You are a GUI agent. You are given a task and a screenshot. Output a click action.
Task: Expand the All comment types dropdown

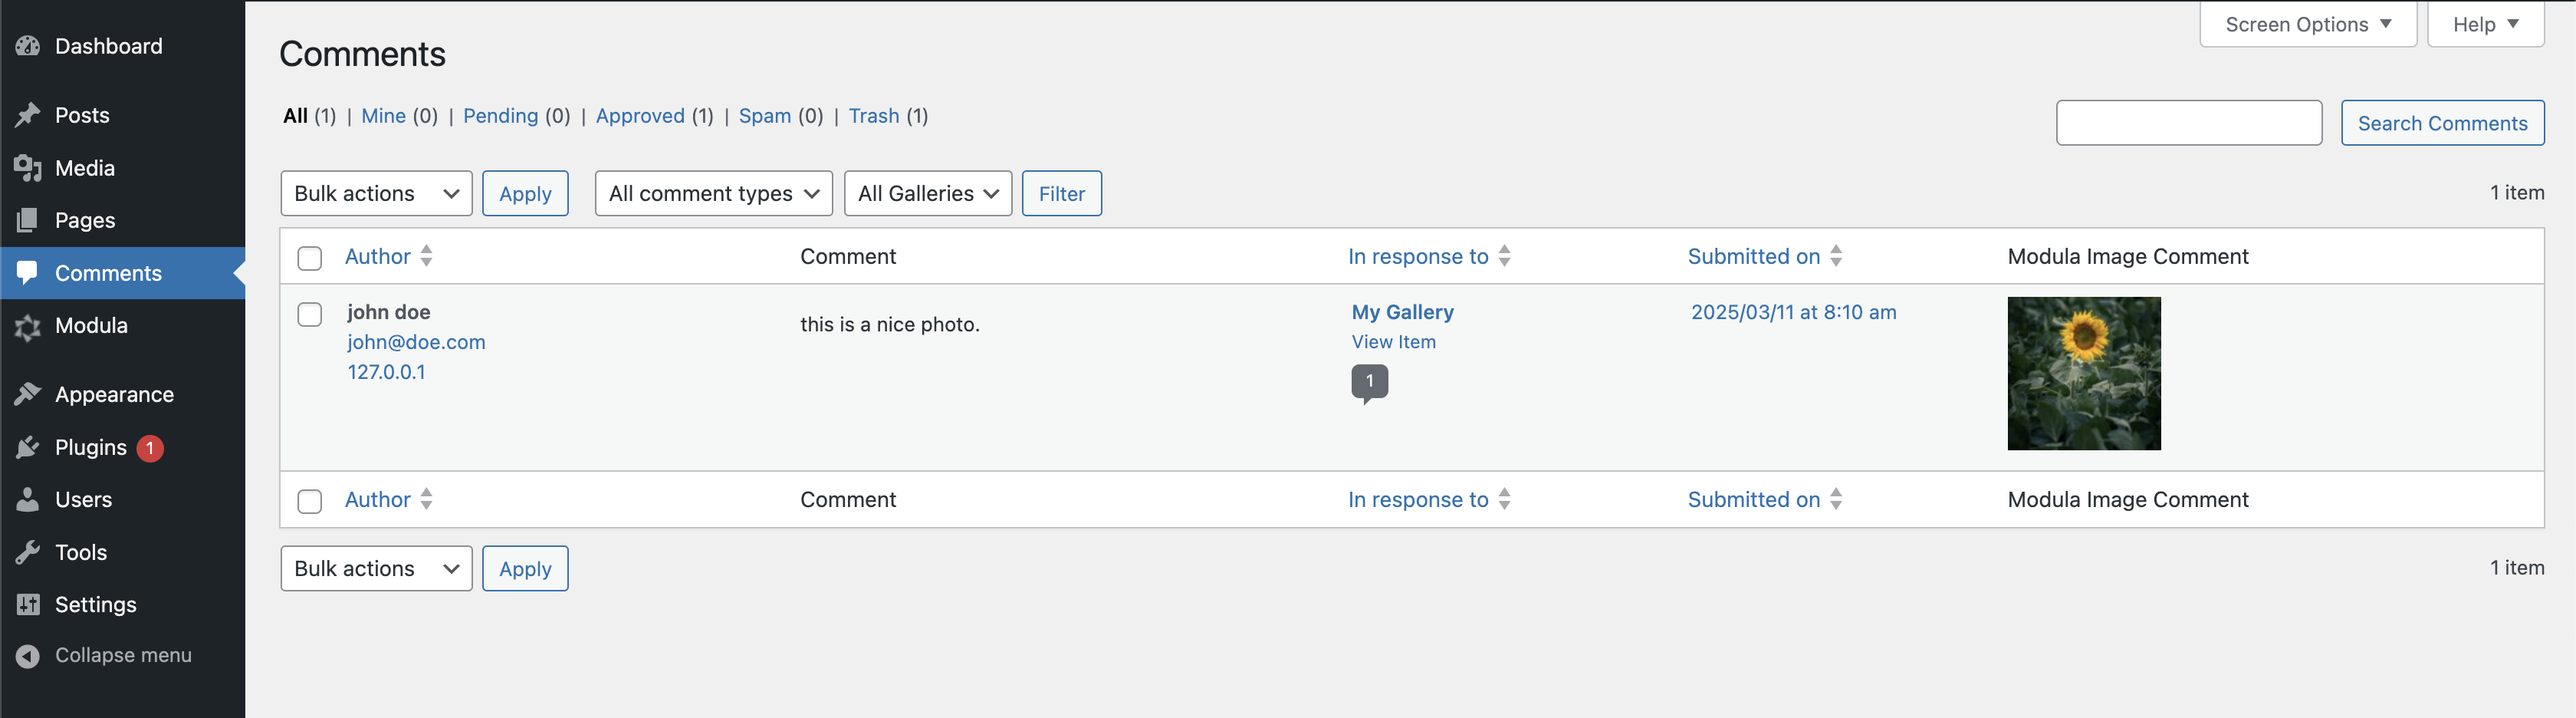point(713,193)
